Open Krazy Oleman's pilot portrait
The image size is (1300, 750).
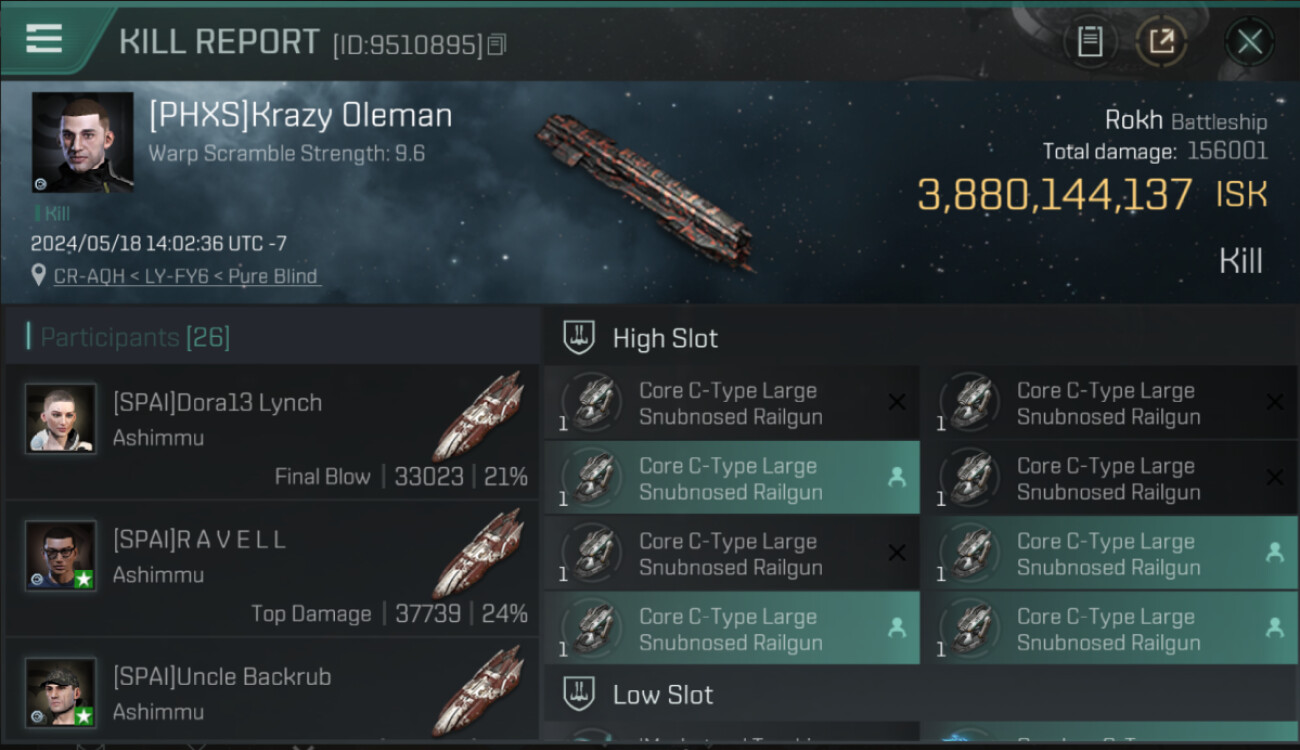pyautogui.click(x=82, y=142)
